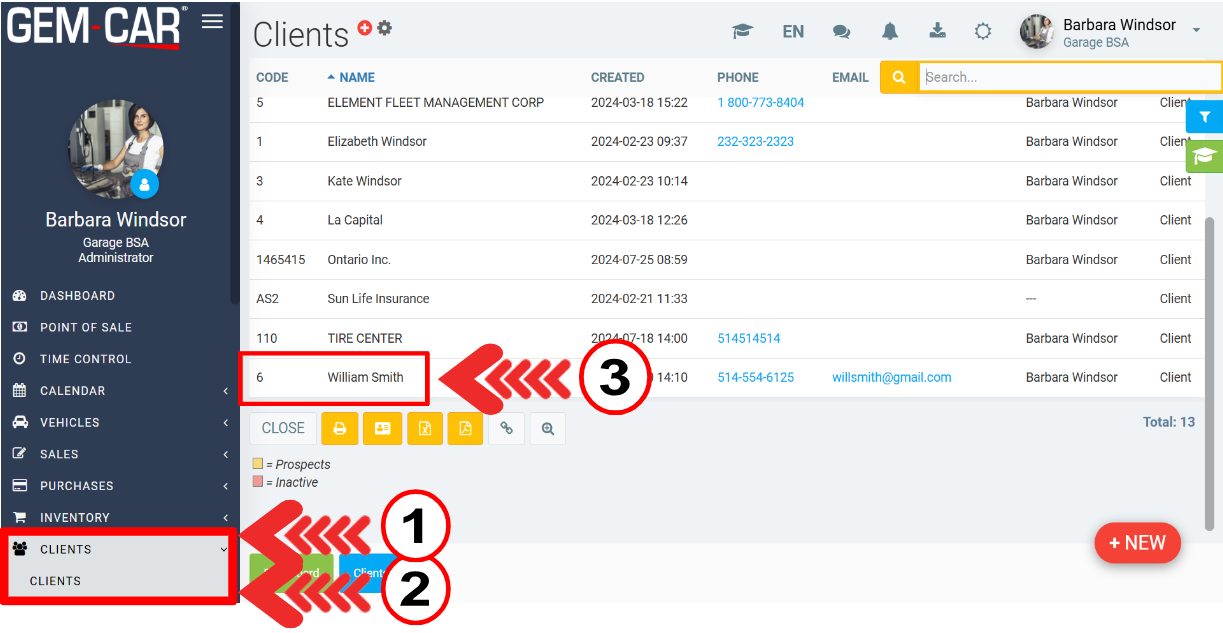
Task: Click the Excel export icon
Action: click(425, 428)
